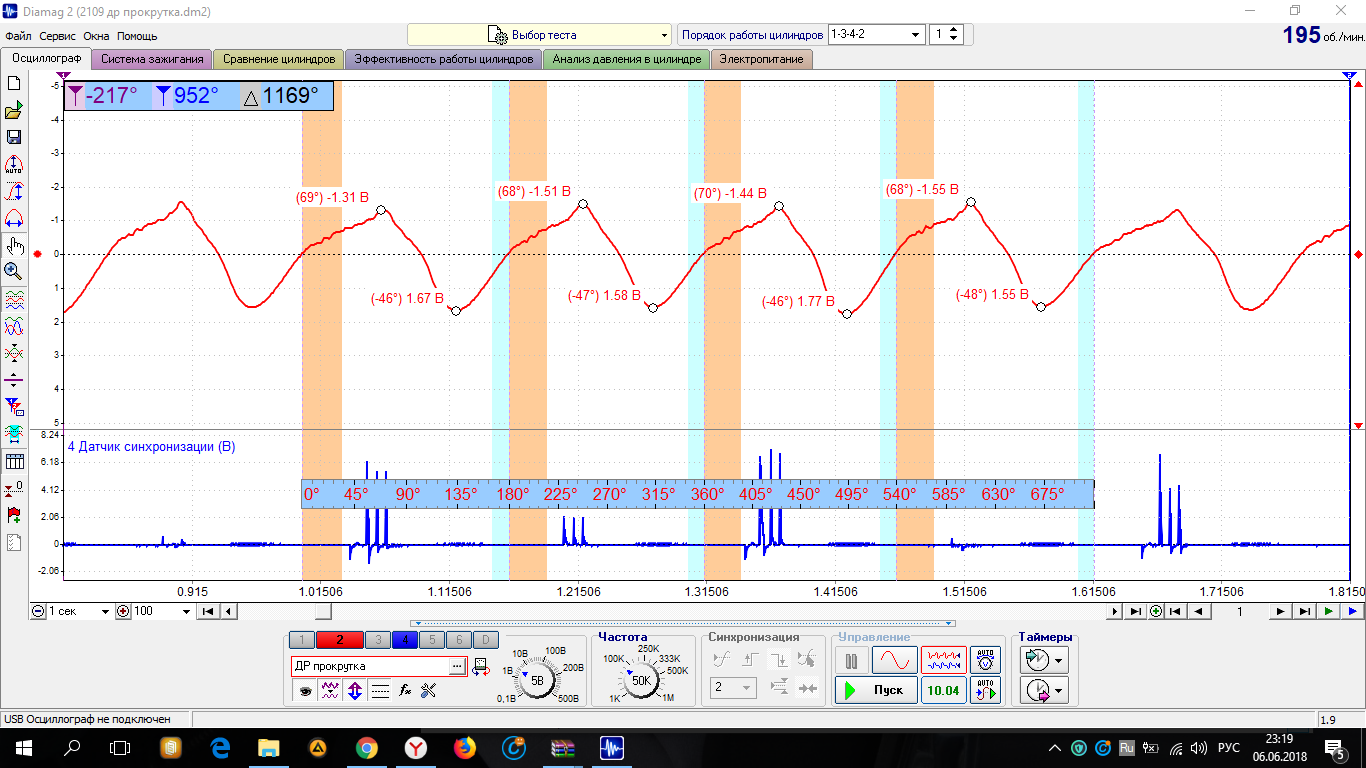1366x768 pixels.
Task: Click the frequency knob 50K
Action: tap(640, 680)
